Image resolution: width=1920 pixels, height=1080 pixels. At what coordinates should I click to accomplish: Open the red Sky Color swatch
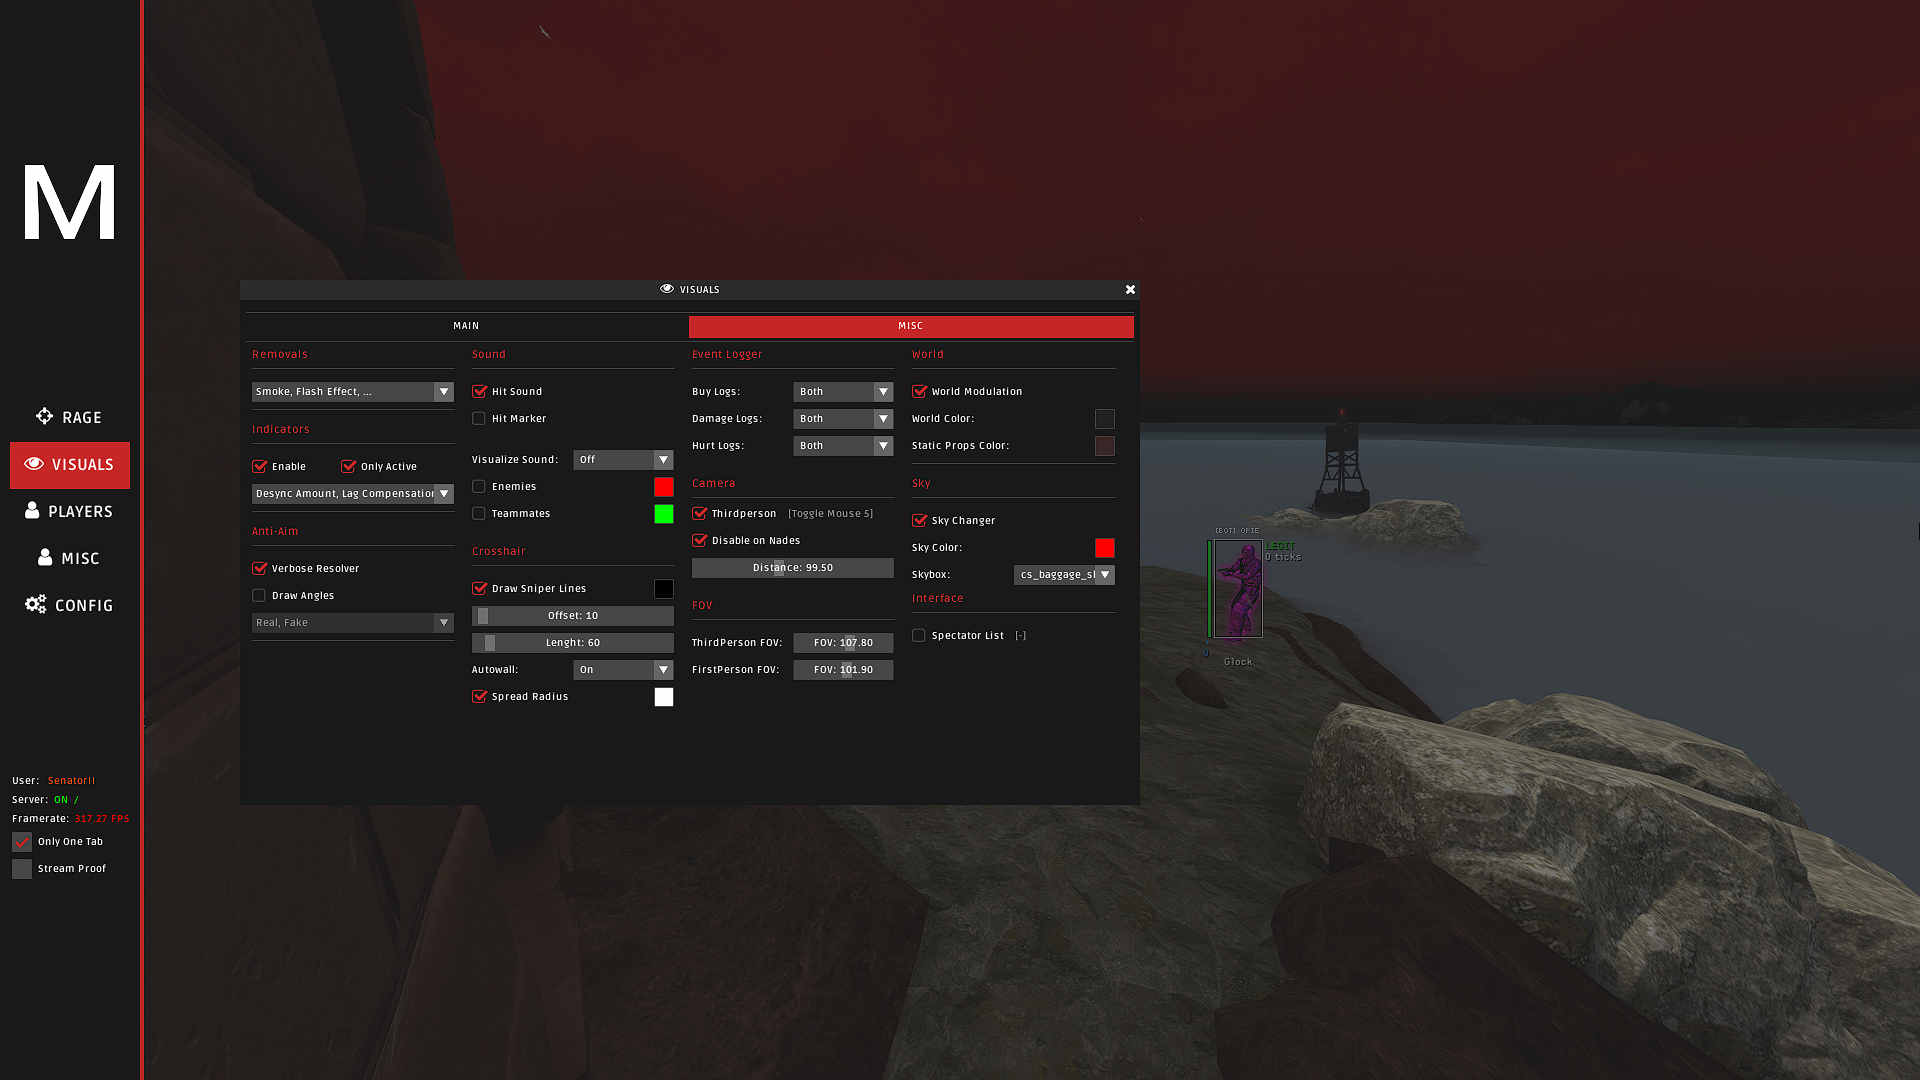click(x=1104, y=548)
